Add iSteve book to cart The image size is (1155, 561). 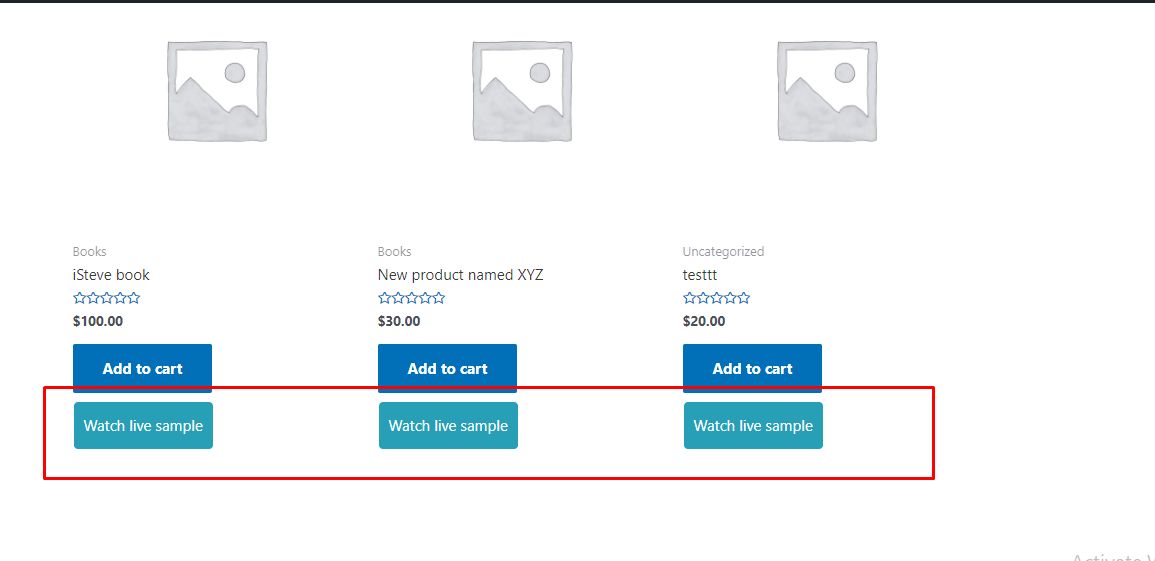coord(142,368)
